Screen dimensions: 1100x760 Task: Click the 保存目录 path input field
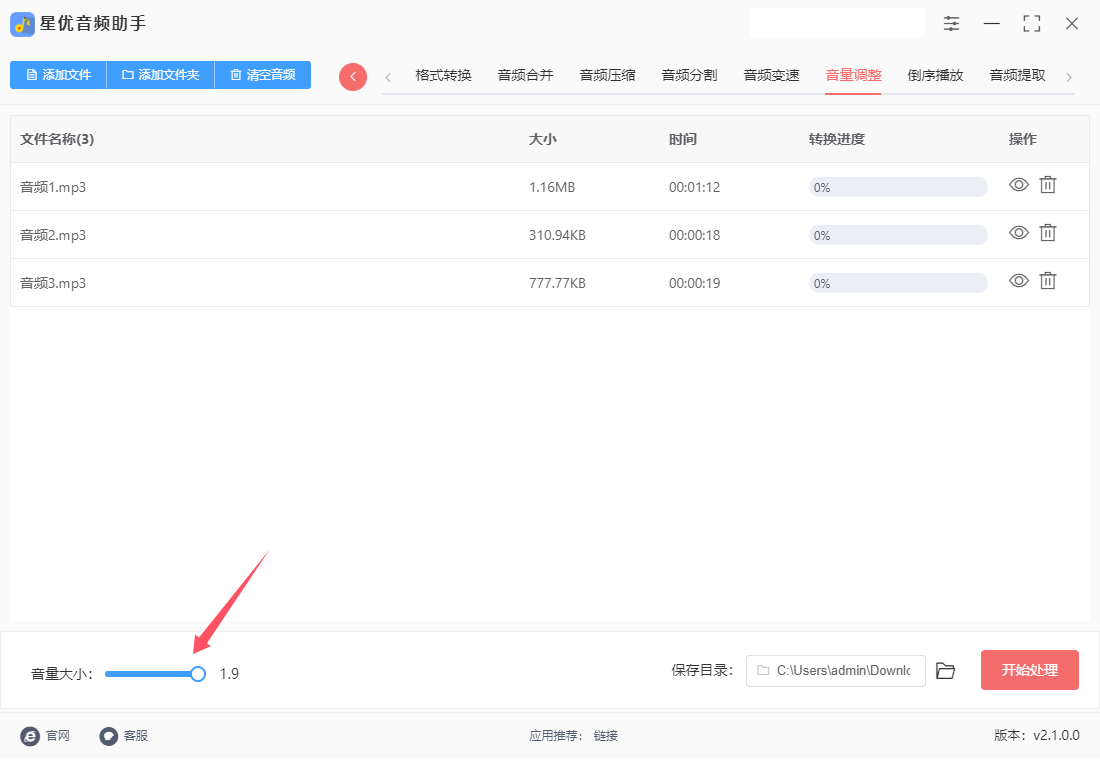[836, 671]
